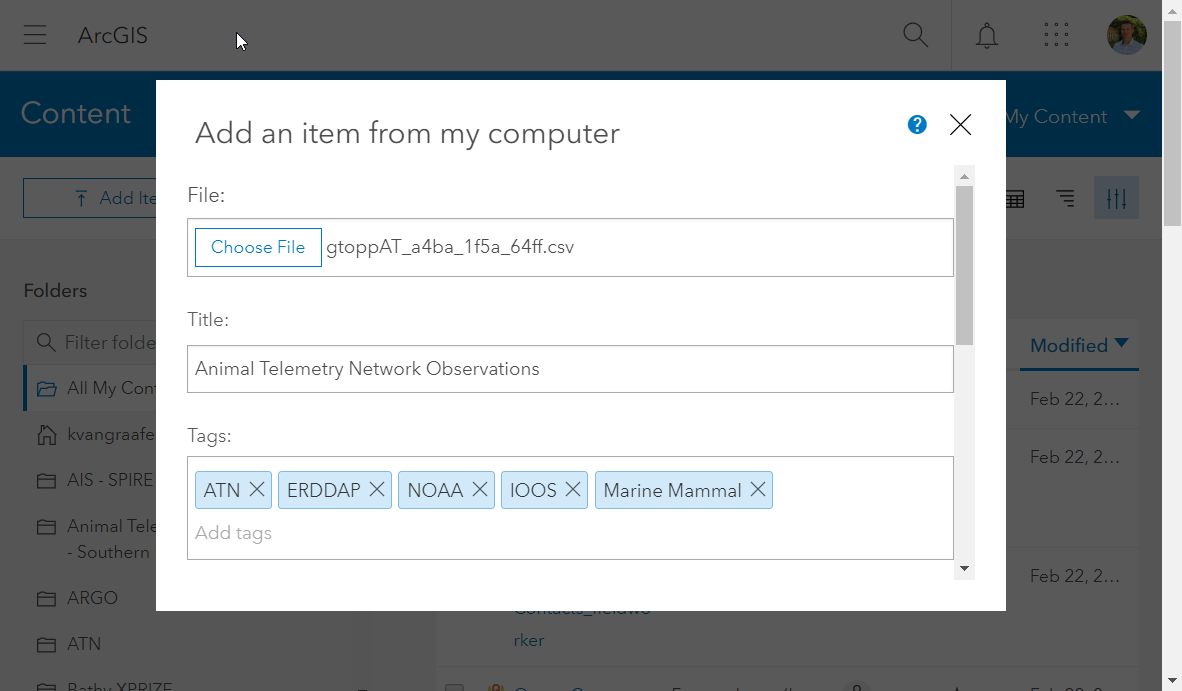Toggle the filters panel icon
This screenshot has width=1182, height=691.
tap(1116, 199)
